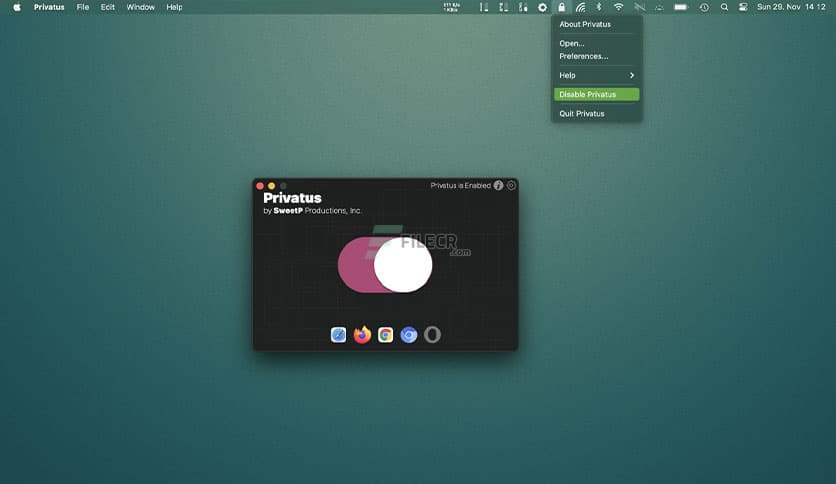The image size is (836, 484).
Task: Toggle the large Privatus enable switch
Action: (x=385, y=265)
